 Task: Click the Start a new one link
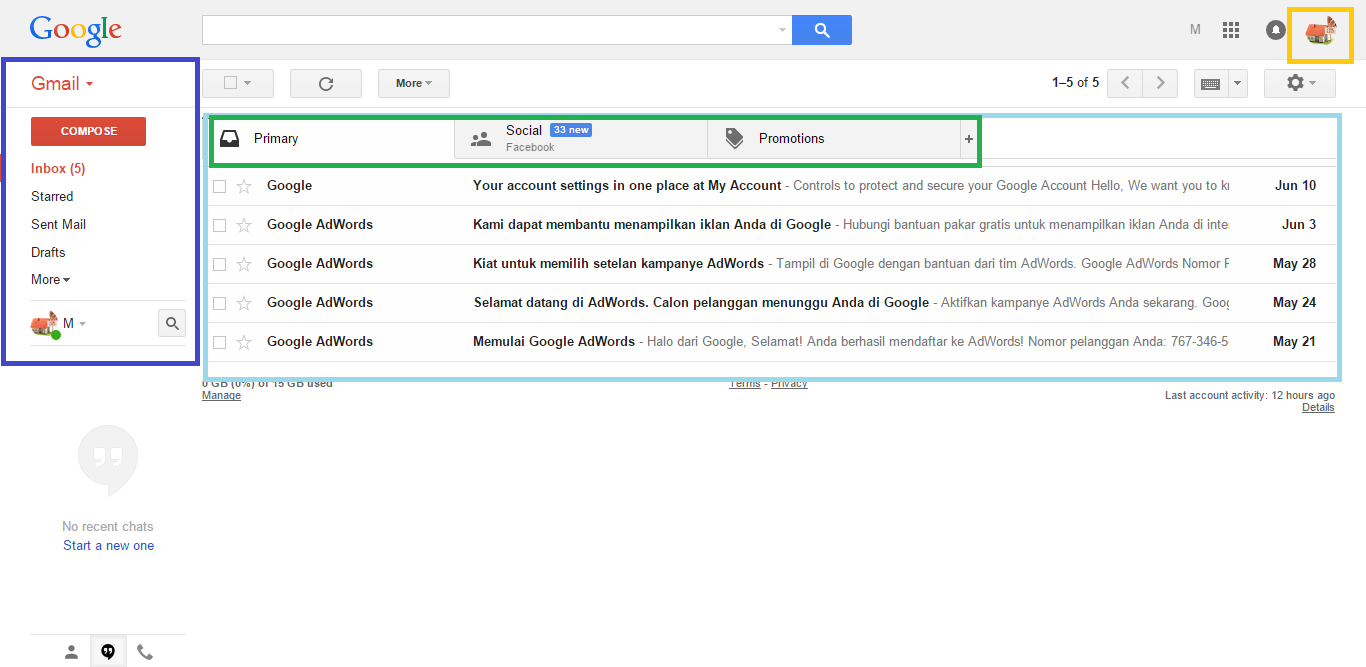[x=108, y=546]
